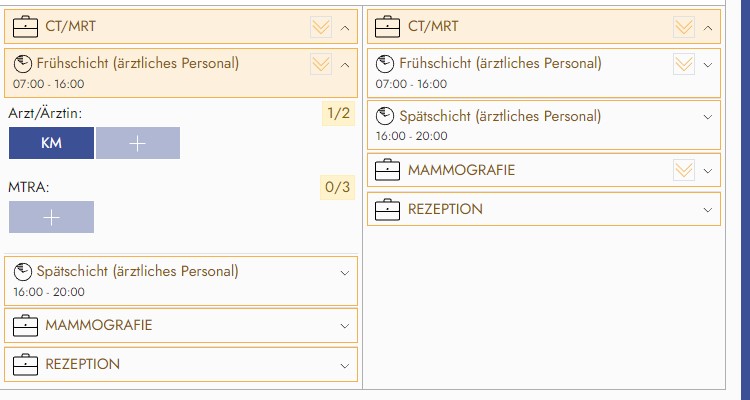Click the briefcase icon of left CT/MRT
The width and height of the screenshot is (750, 400).
tap(26, 27)
